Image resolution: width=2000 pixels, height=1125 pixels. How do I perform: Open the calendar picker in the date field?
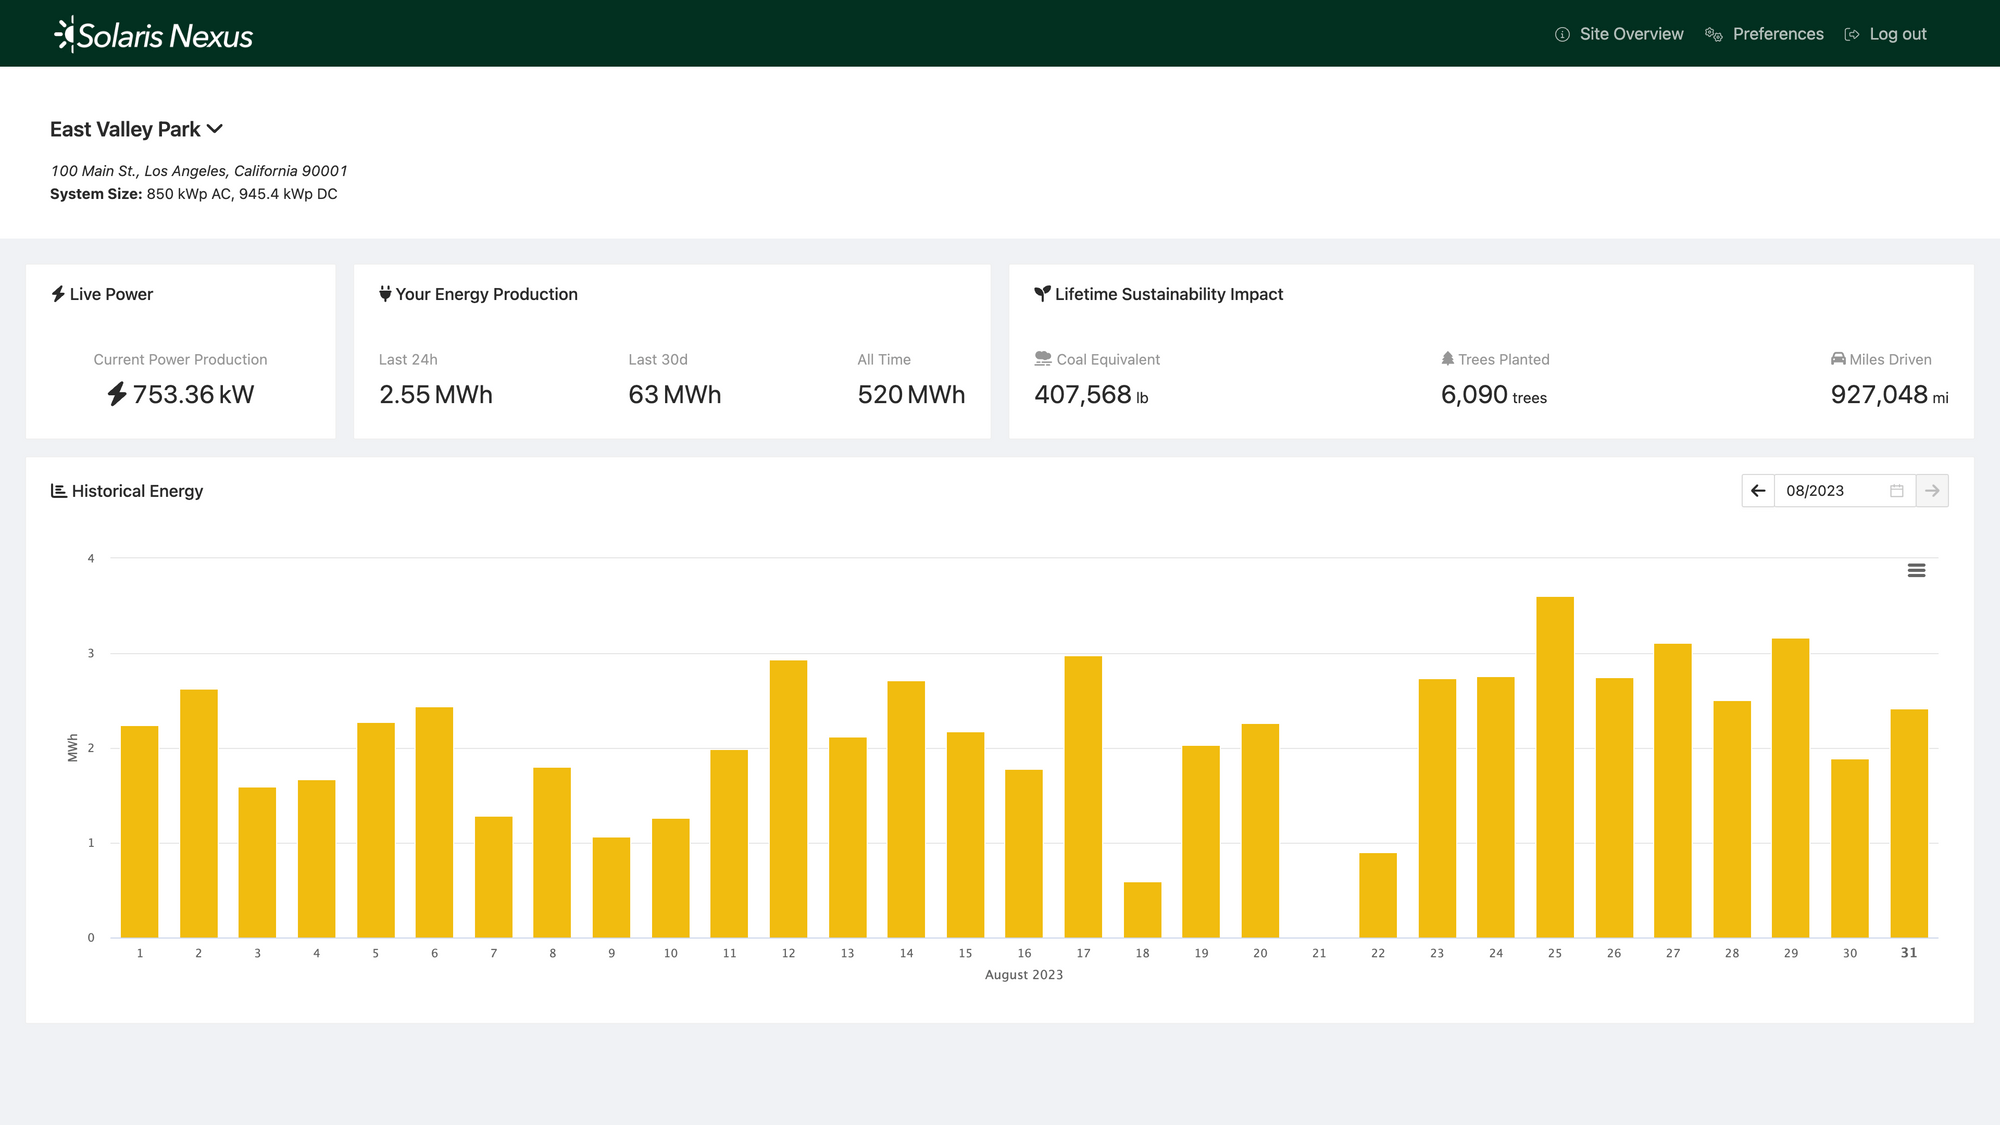1895,490
